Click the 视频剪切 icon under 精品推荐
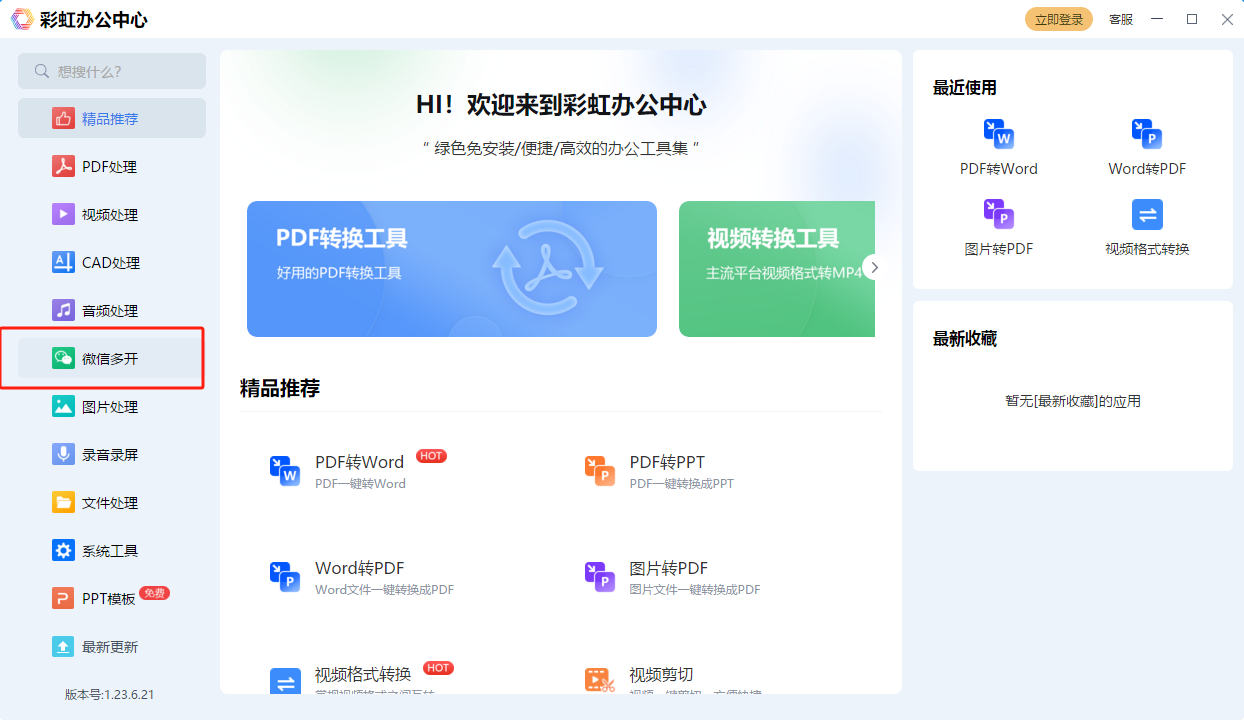 click(x=600, y=681)
